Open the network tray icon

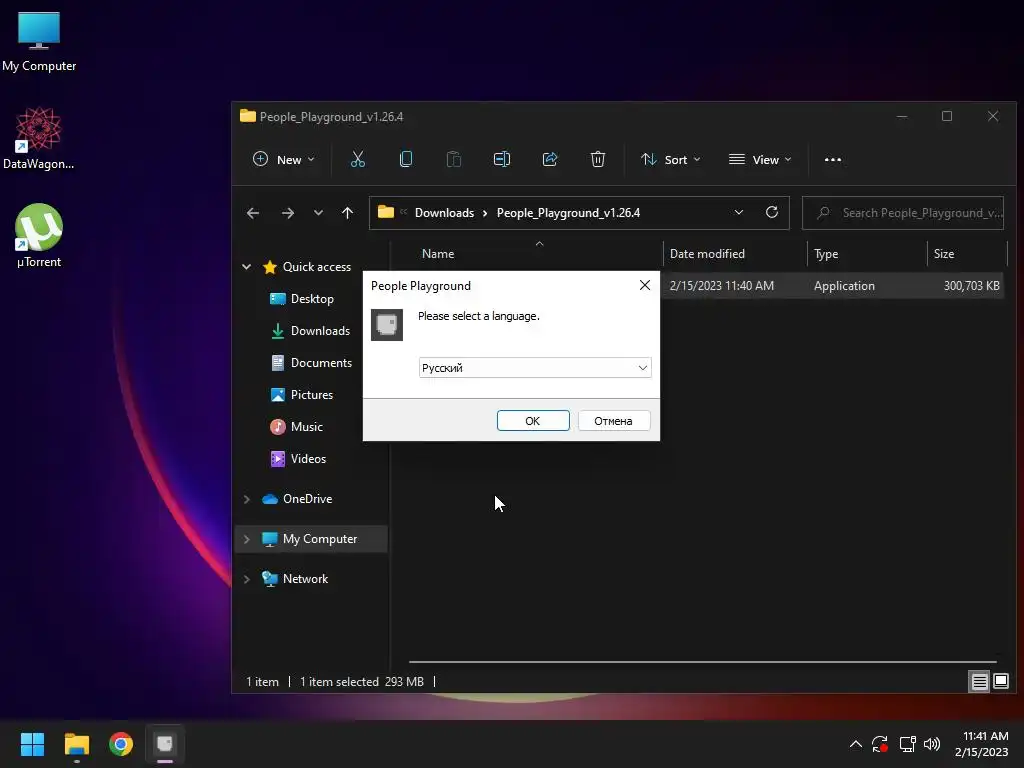point(907,744)
